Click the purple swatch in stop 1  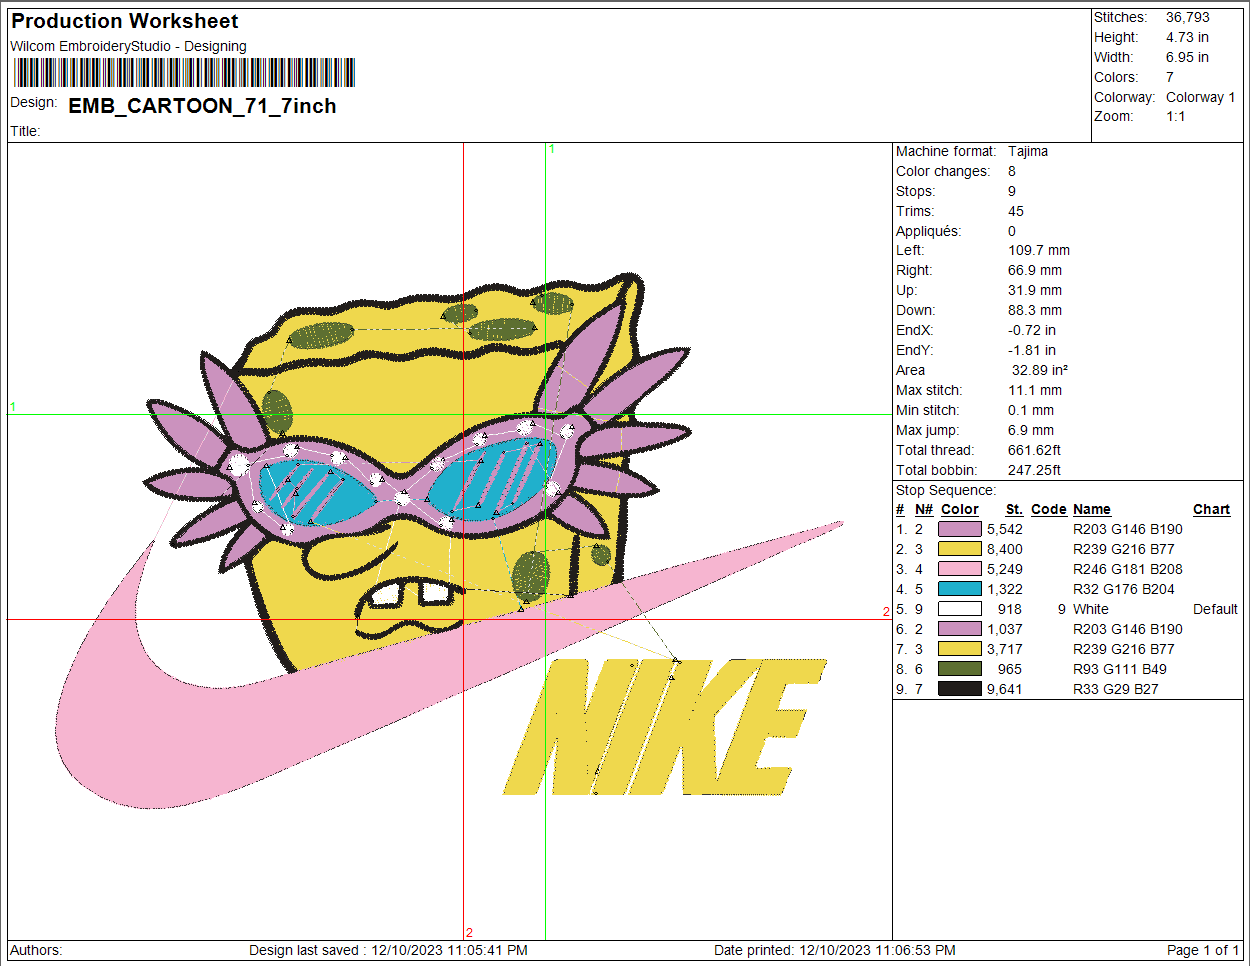tap(959, 529)
